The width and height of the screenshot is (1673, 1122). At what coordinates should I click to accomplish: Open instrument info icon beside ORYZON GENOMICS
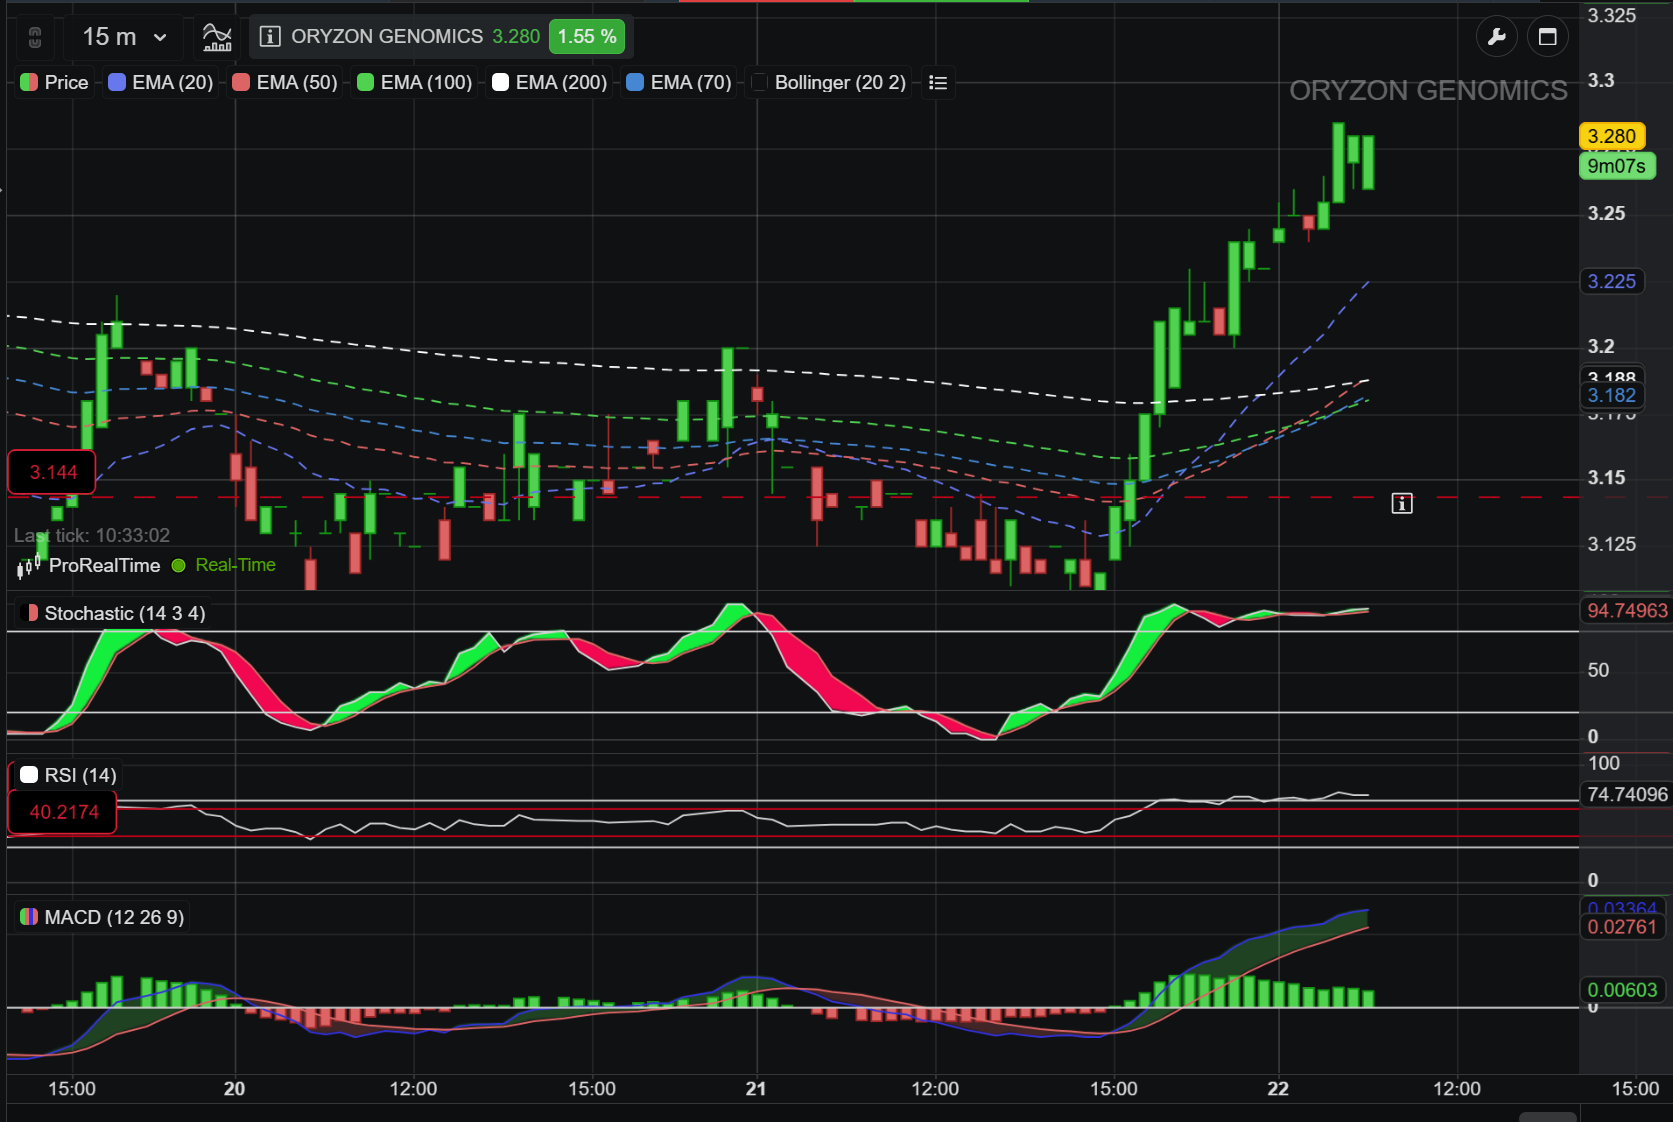pos(269,37)
